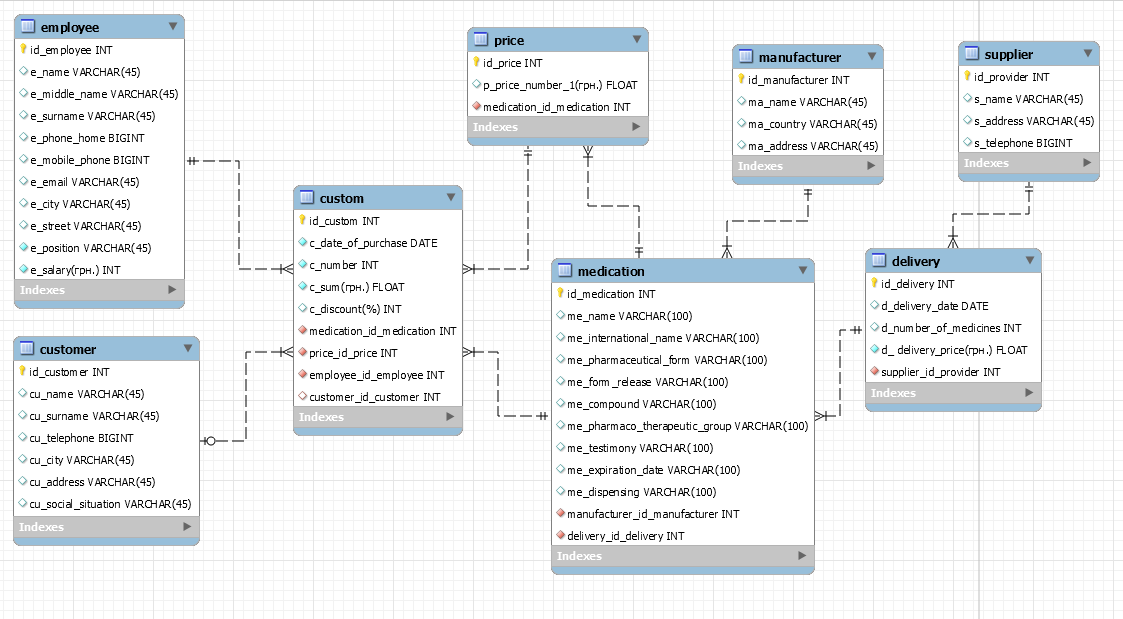1123x619 pixels.
Task: Expand Indexes section of customer table
Action: click(187, 526)
